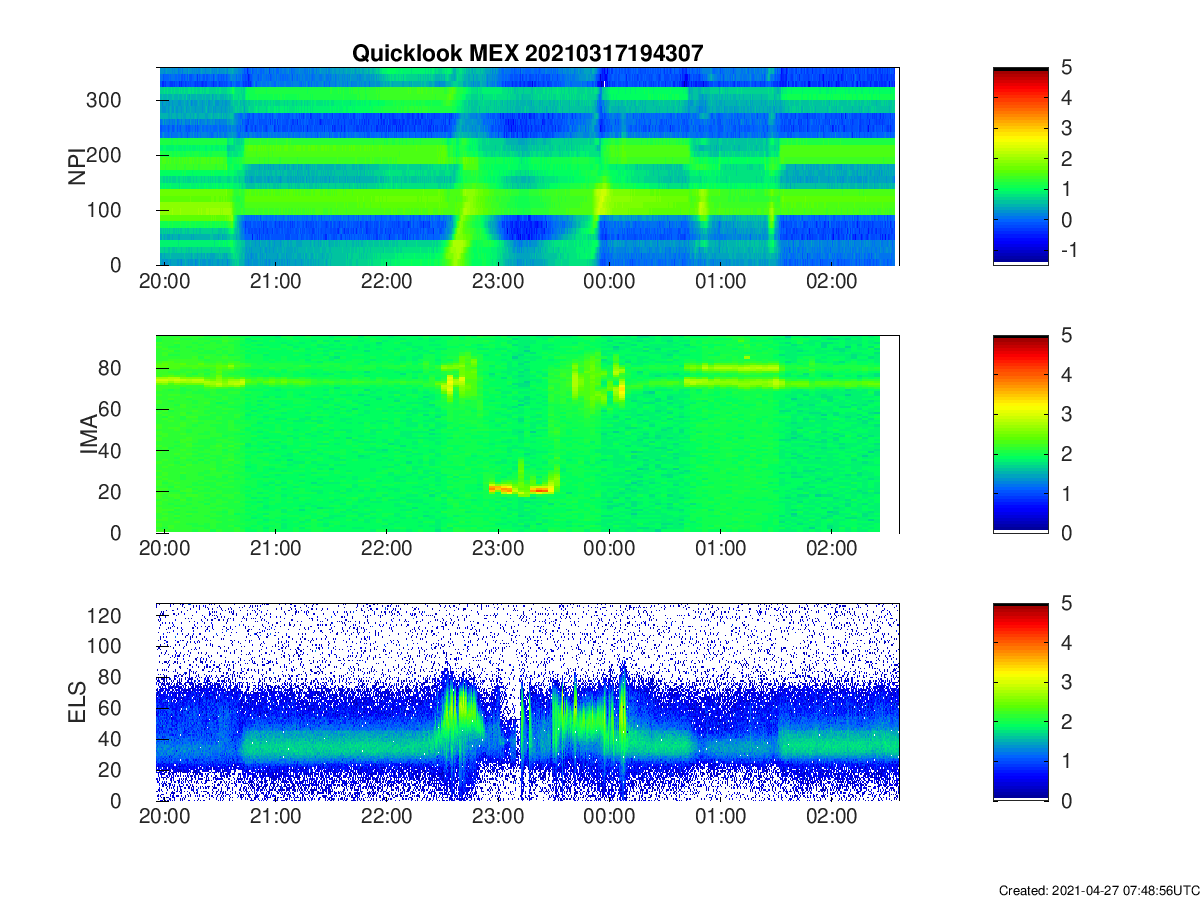1200x900 pixels.
Task: Click the ELS spectrogram plot area
Action: [528, 702]
